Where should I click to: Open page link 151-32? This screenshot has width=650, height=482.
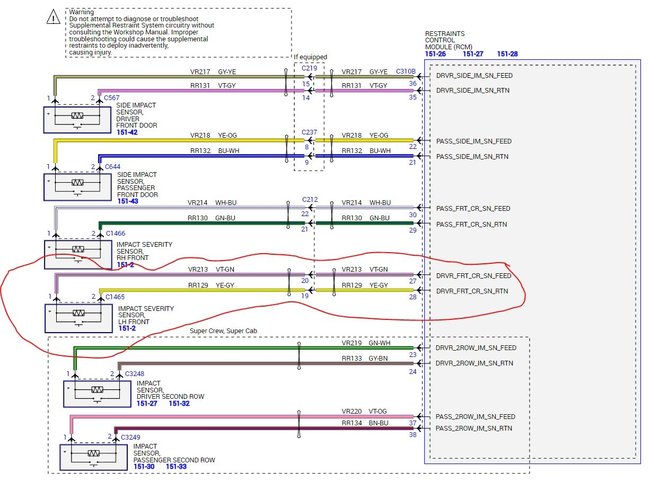[179, 403]
